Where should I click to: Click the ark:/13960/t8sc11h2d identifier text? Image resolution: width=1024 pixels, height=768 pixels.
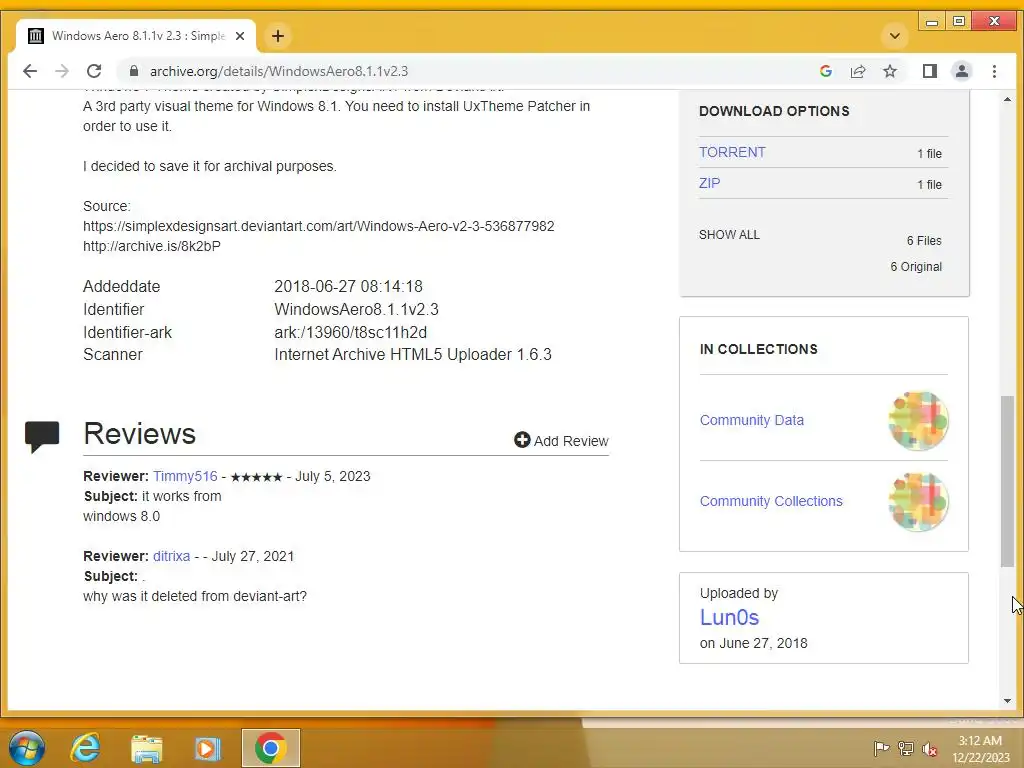351,332
